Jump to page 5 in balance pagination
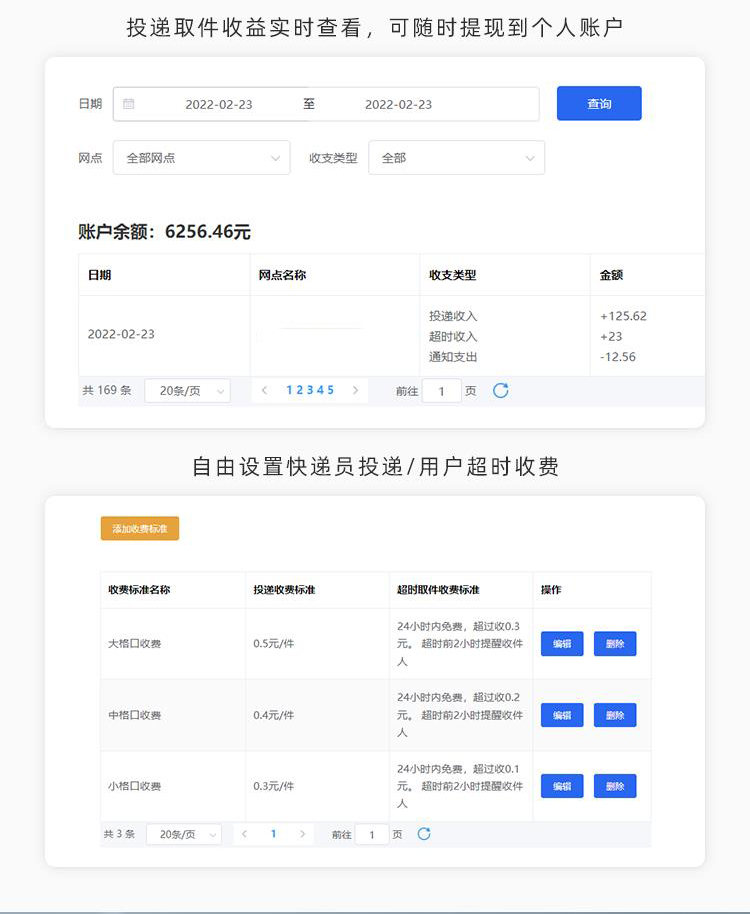The width and height of the screenshot is (750, 914). click(331, 390)
